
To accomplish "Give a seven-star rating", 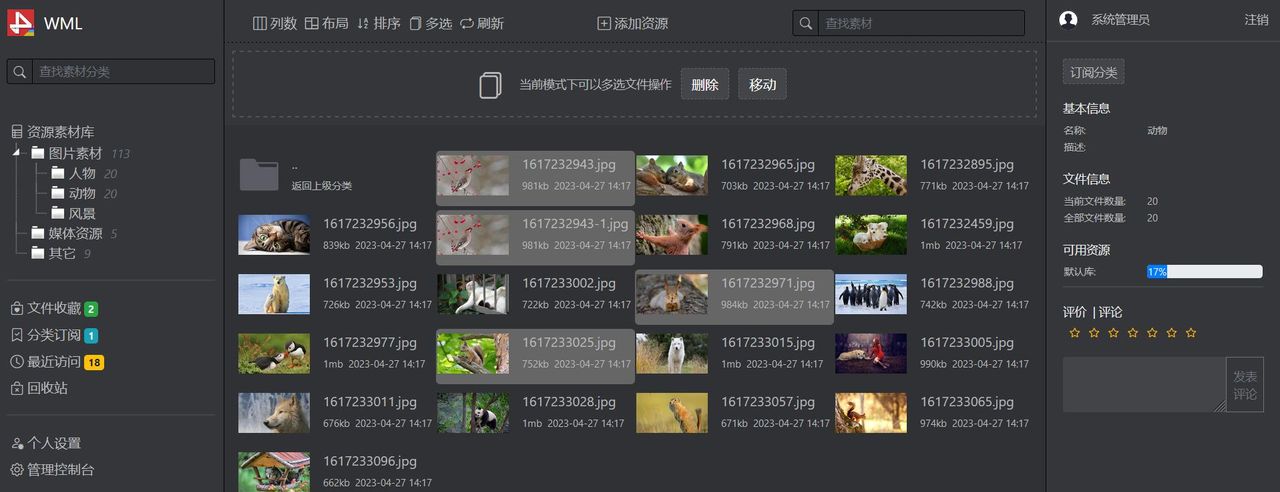I will [x=1191, y=333].
